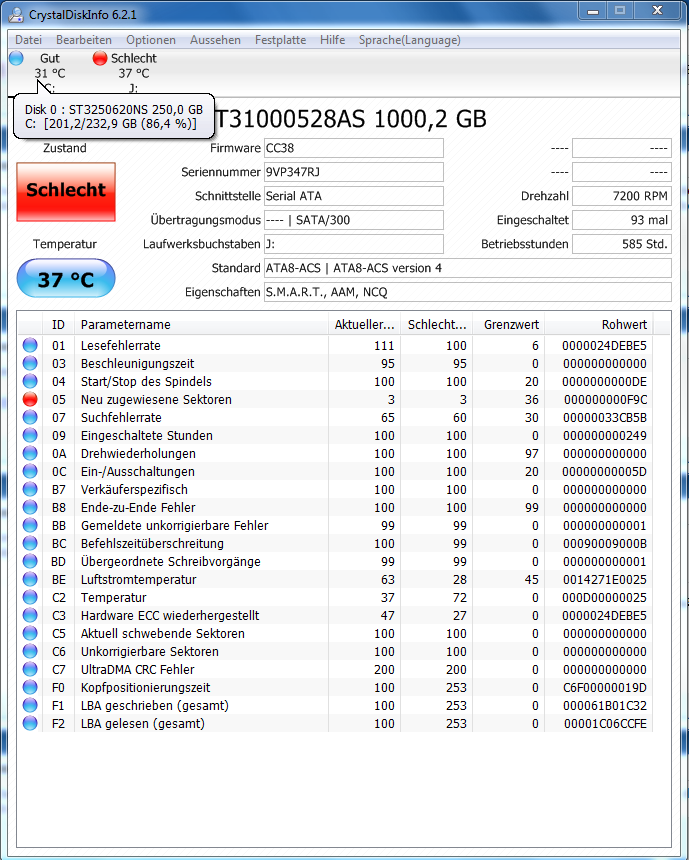
Task: Click the Drehzahl field 7200 RPM
Action: (x=622, y=196)
